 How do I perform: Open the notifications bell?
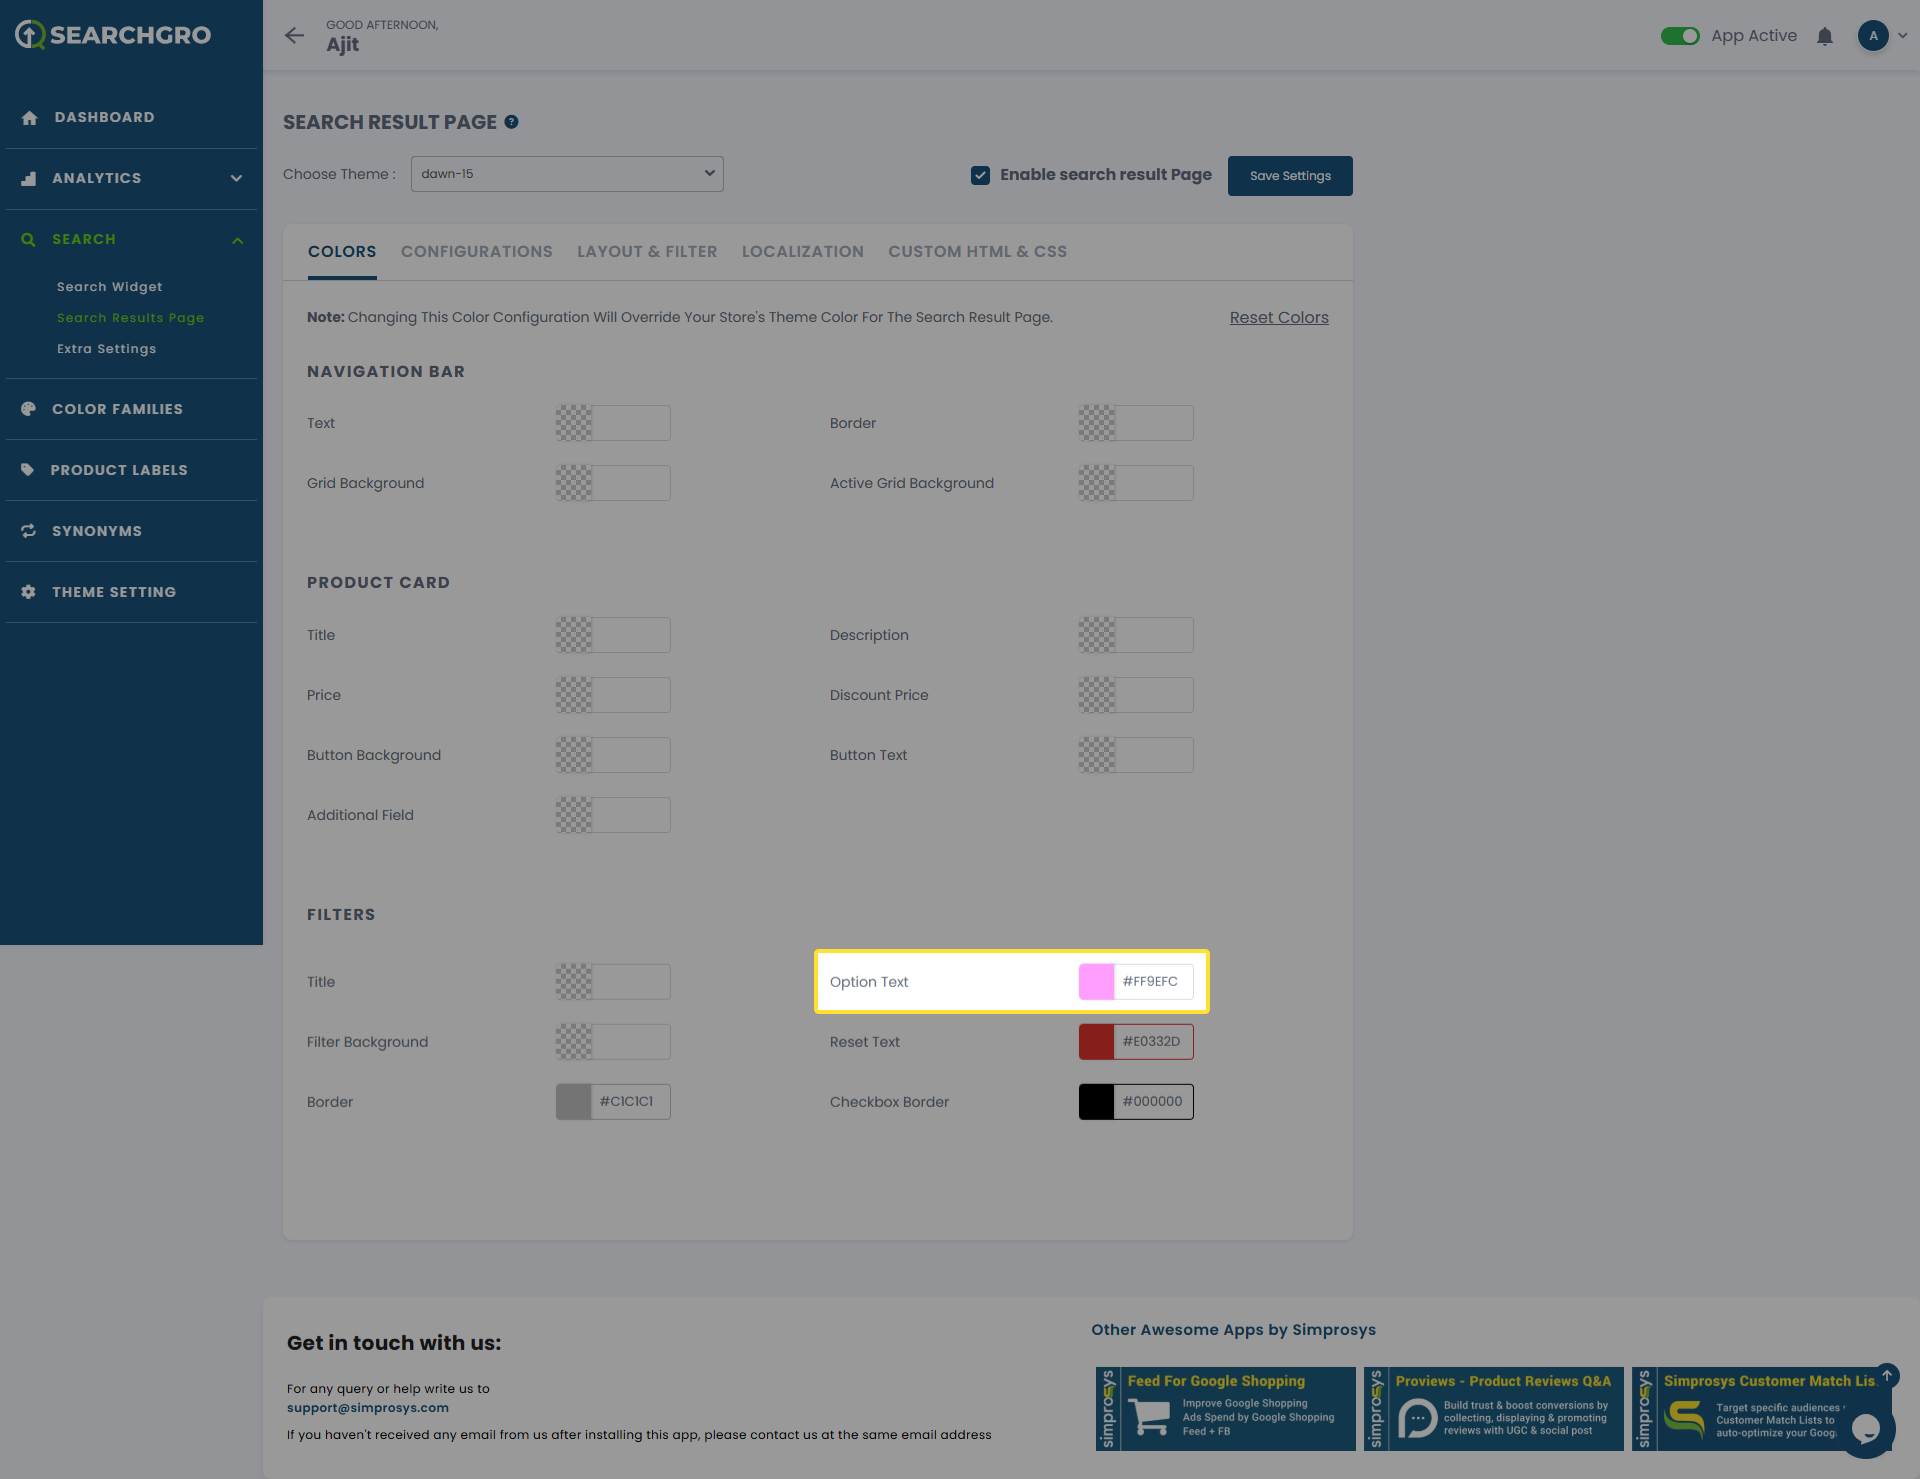tap(1825, 36)
